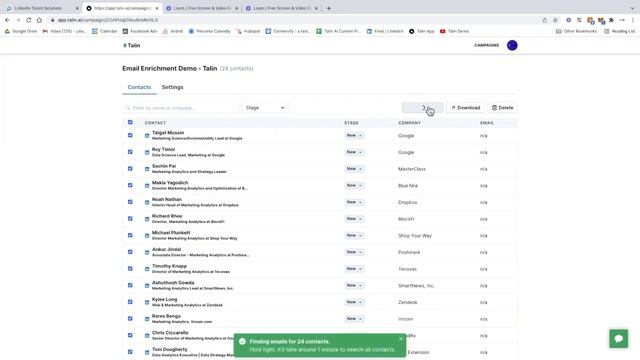Open LinkedIn icon next to Richard Rhee

(x=147, y=219)
